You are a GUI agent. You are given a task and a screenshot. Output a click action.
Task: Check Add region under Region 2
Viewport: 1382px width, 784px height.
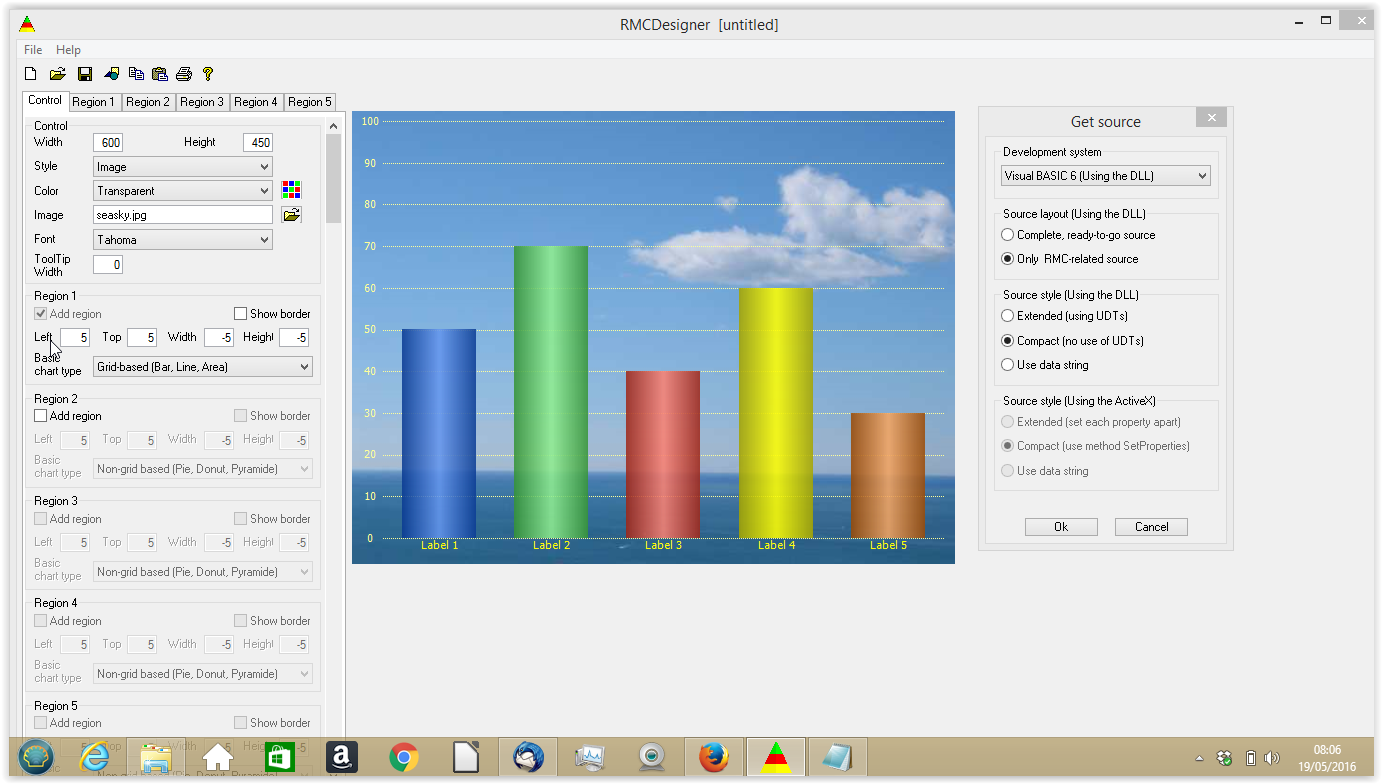click(x=41, y=416)
